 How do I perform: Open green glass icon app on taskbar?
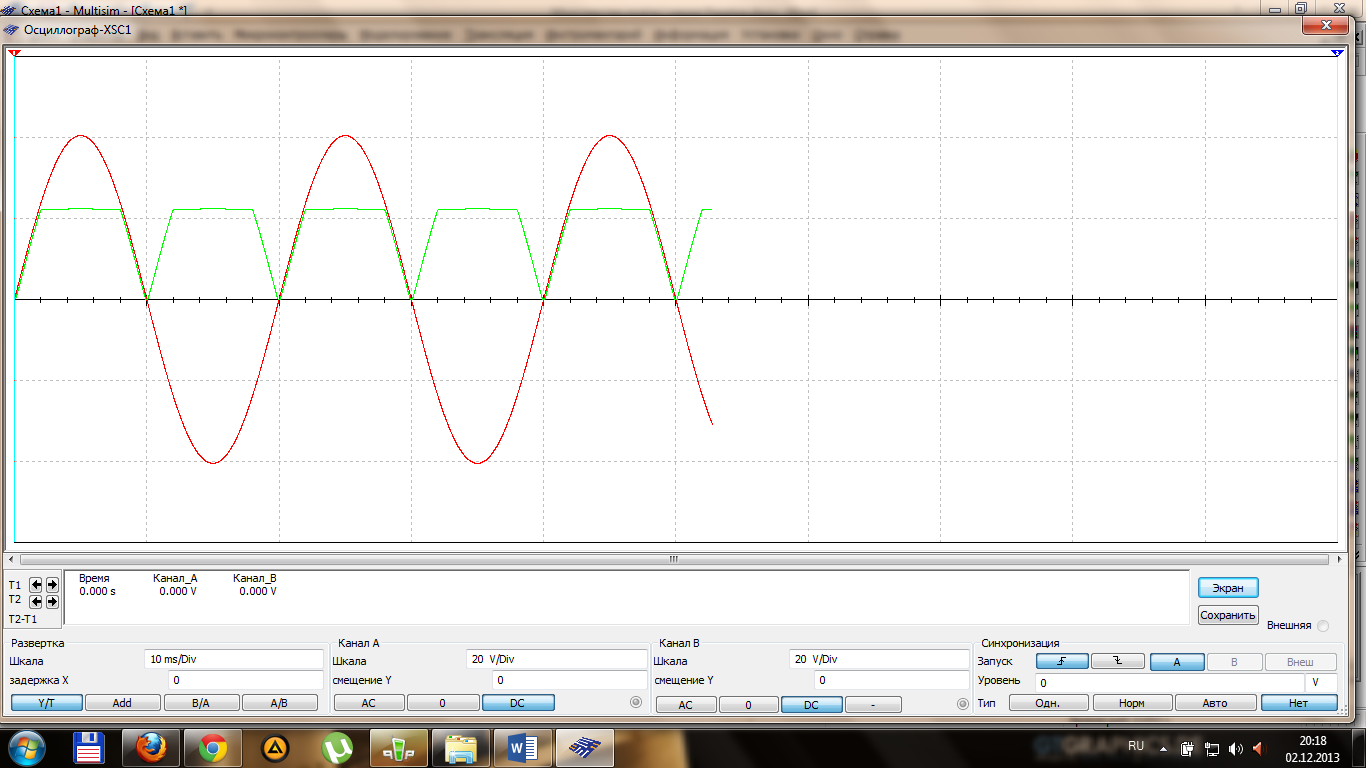[399, 747]
